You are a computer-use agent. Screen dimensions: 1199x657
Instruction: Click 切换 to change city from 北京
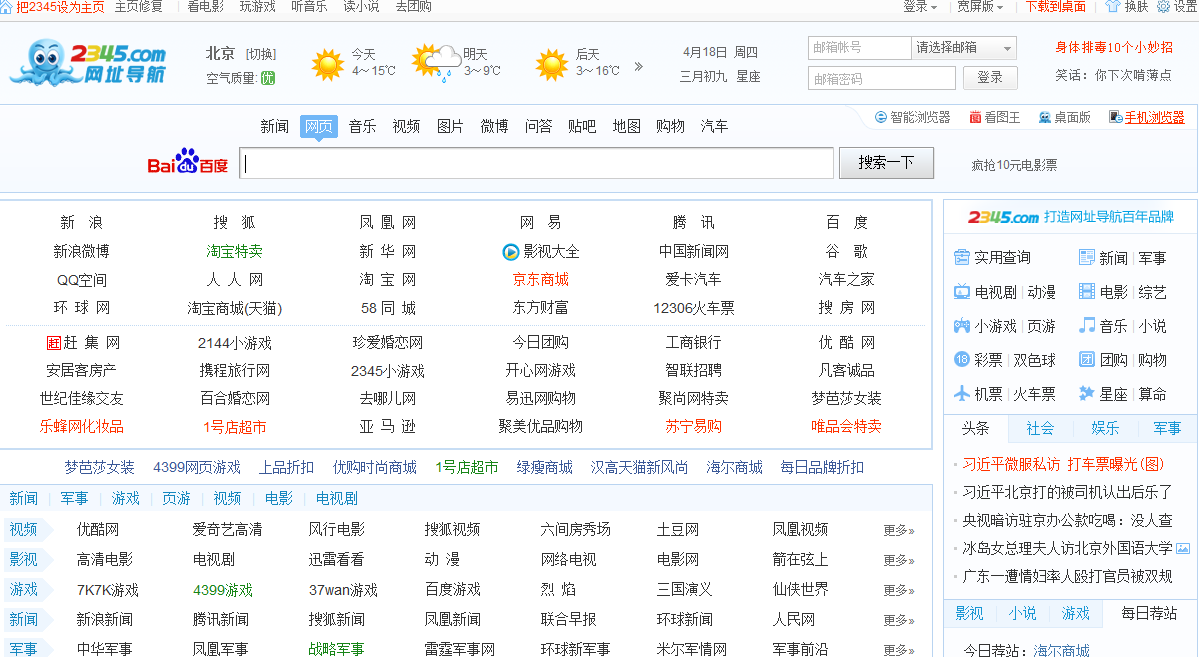pyautogui.click(x=261, y=54)
